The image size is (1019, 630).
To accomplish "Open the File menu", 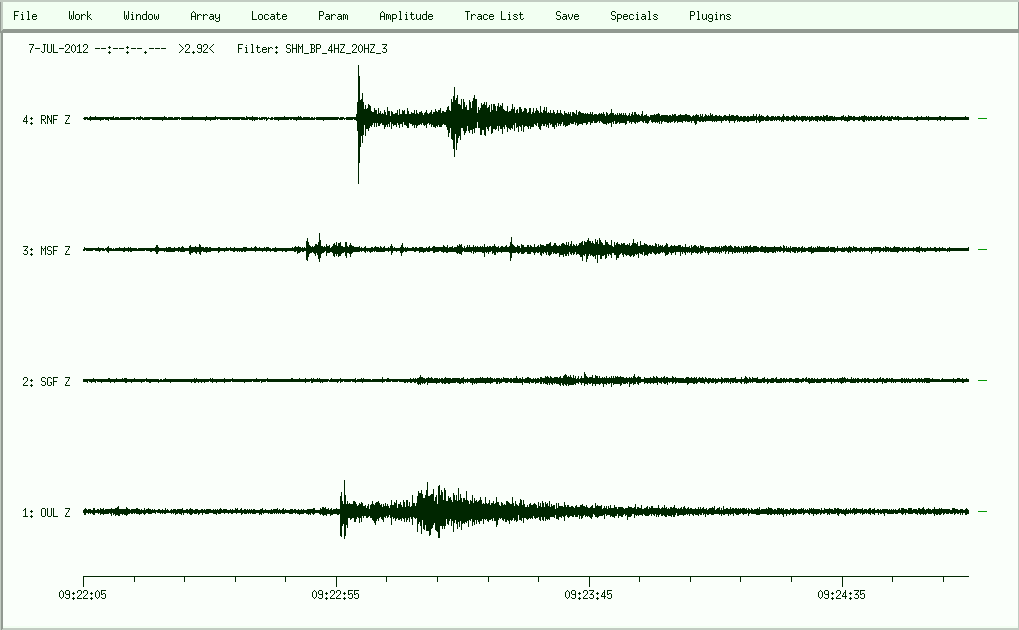I will point(25,16).
